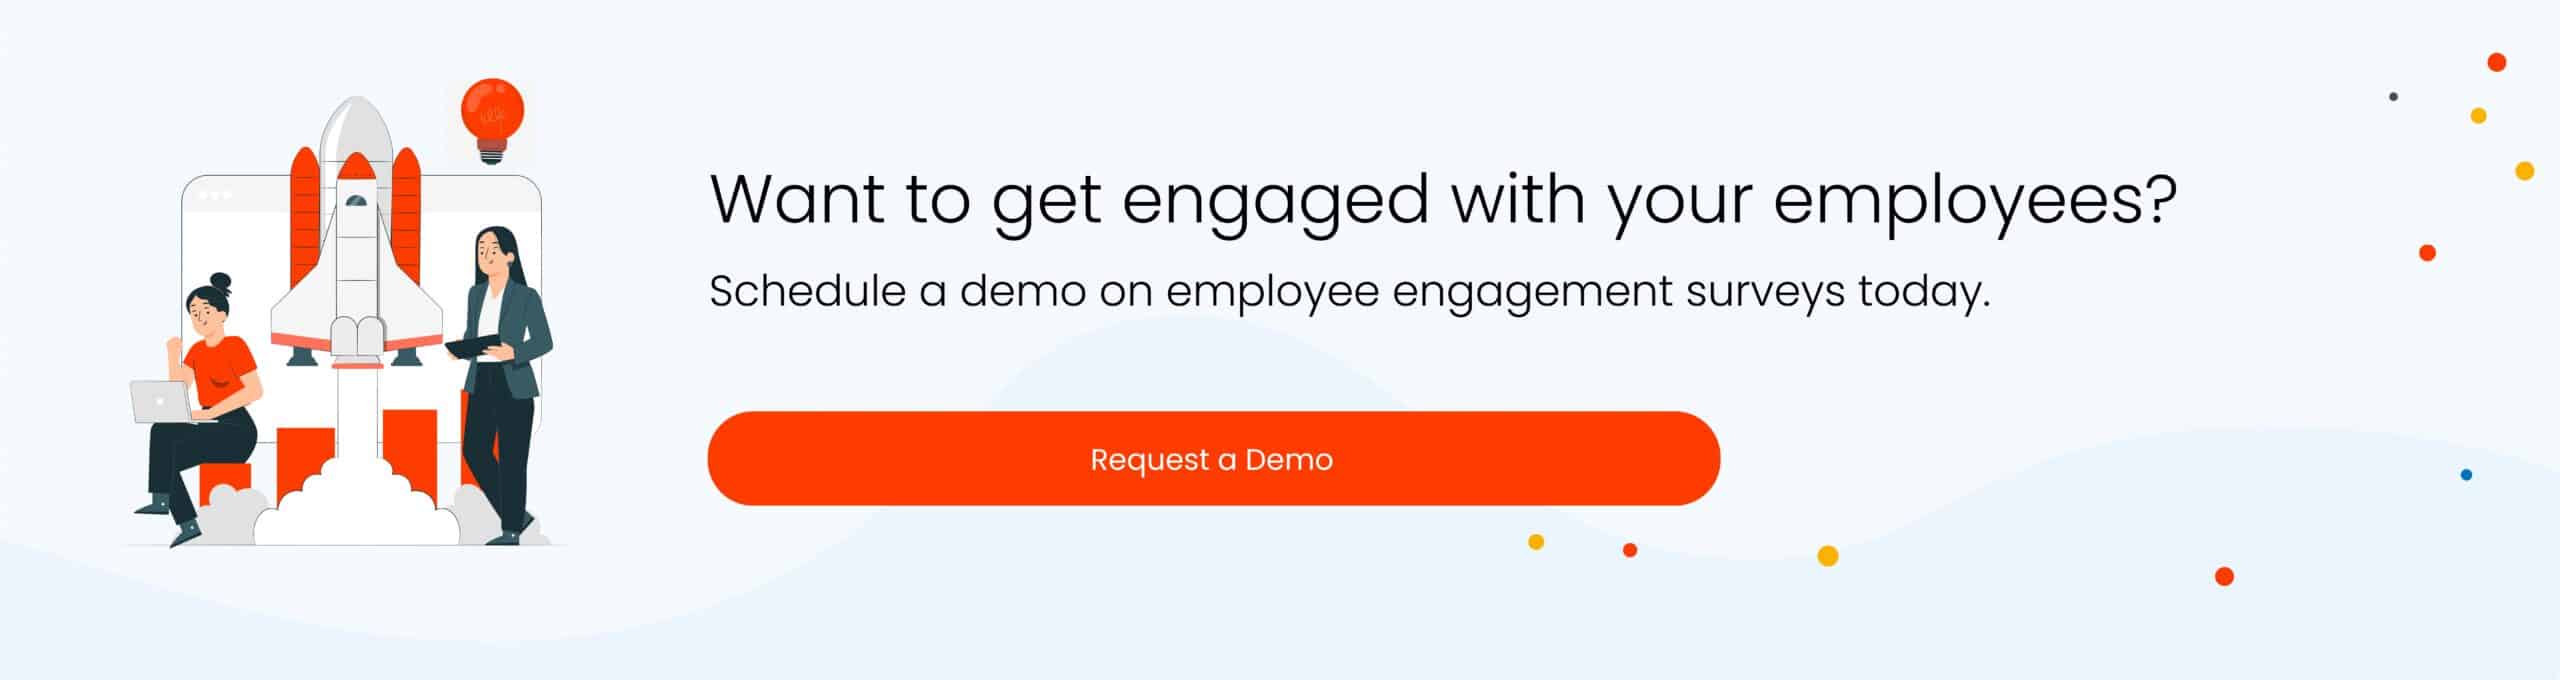Click the blue dot near right edge

[x=2466, y=474]
